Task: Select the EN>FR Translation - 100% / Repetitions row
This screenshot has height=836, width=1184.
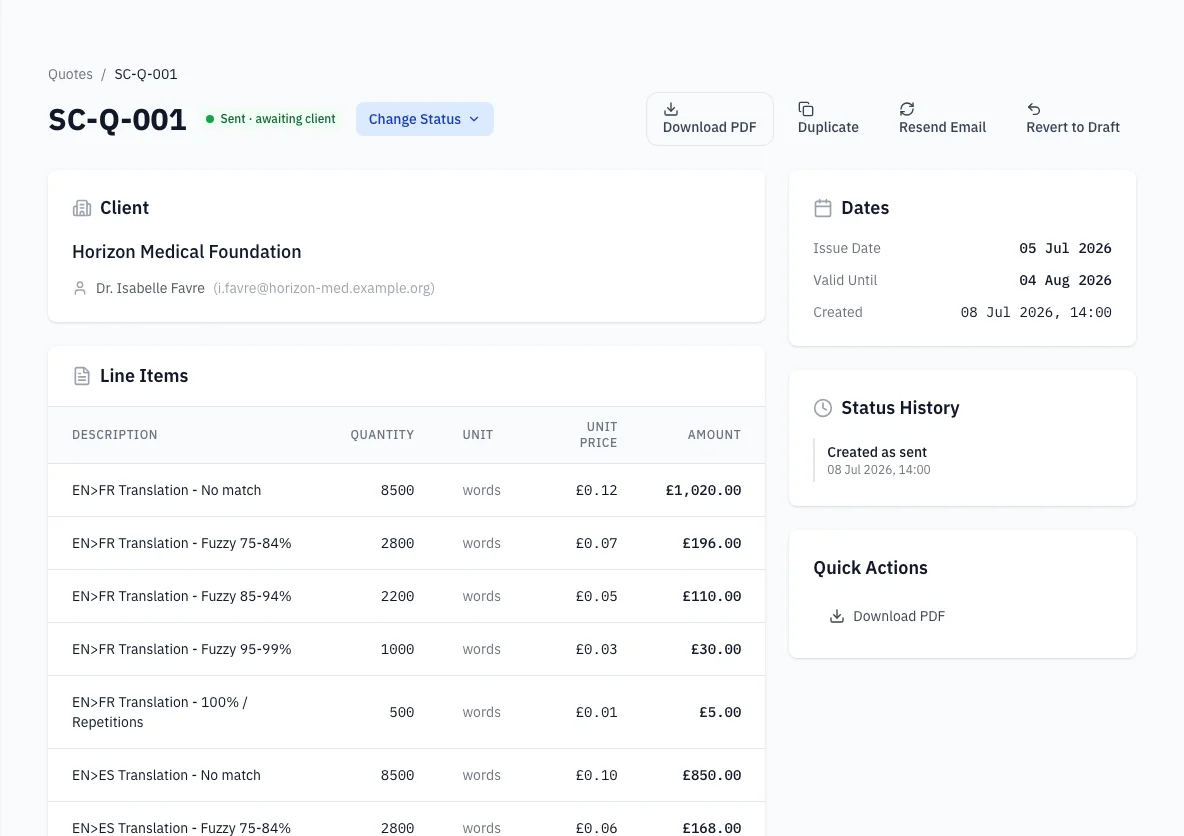Action: [406, 712]
